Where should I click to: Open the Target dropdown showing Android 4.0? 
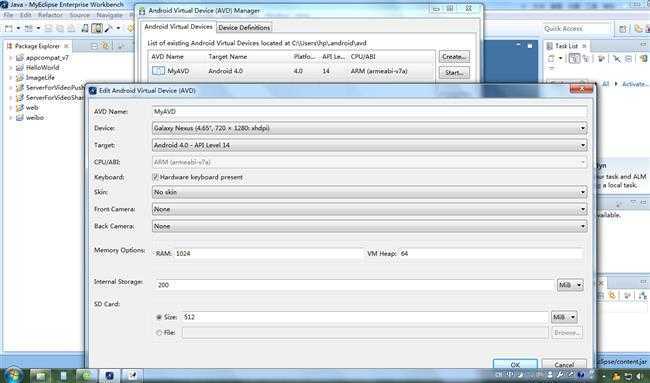[369, 145]
